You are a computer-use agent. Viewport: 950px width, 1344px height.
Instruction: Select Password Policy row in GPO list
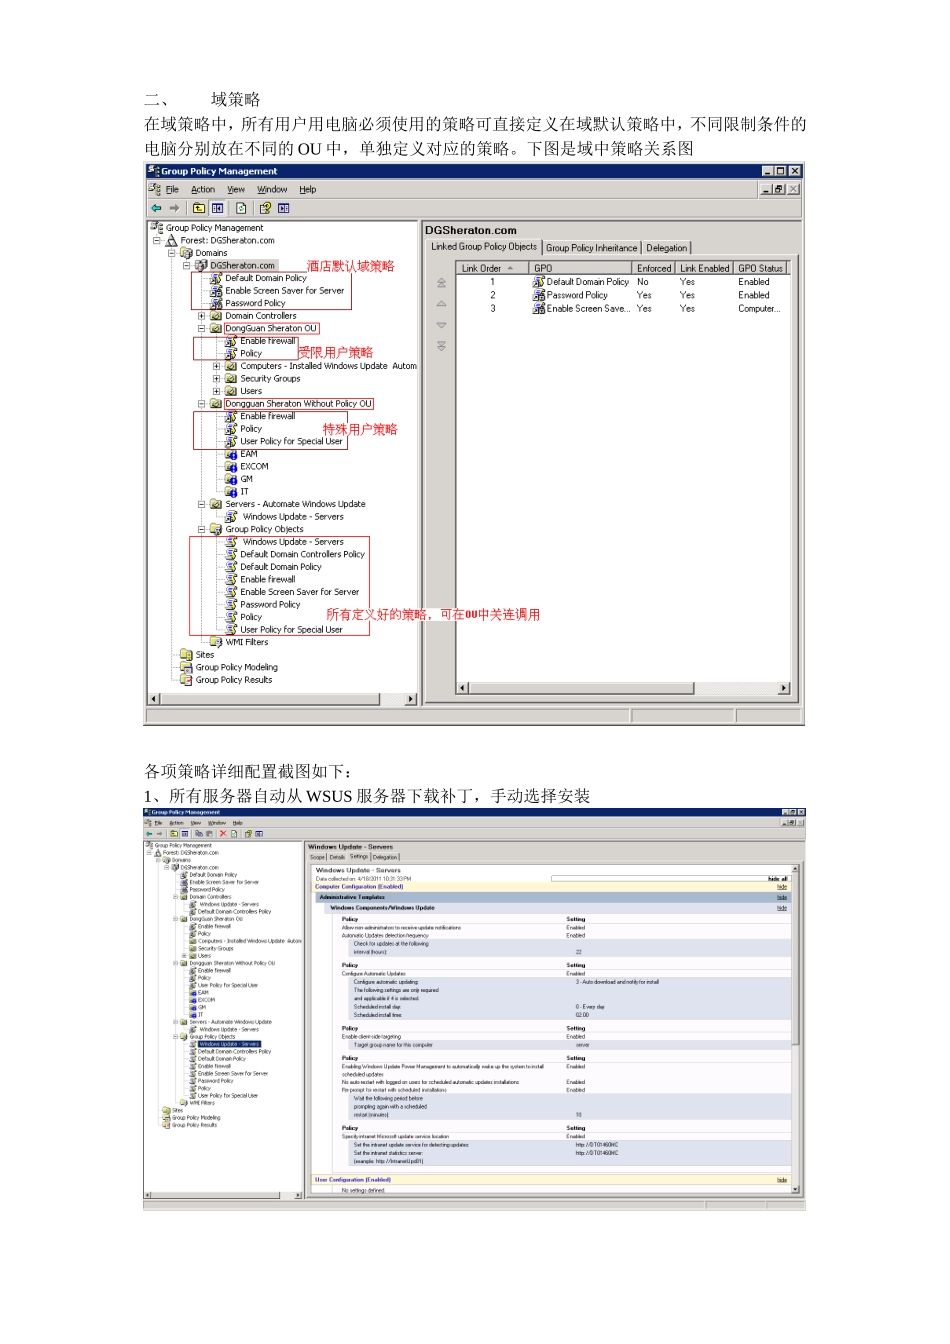[577, 295]
